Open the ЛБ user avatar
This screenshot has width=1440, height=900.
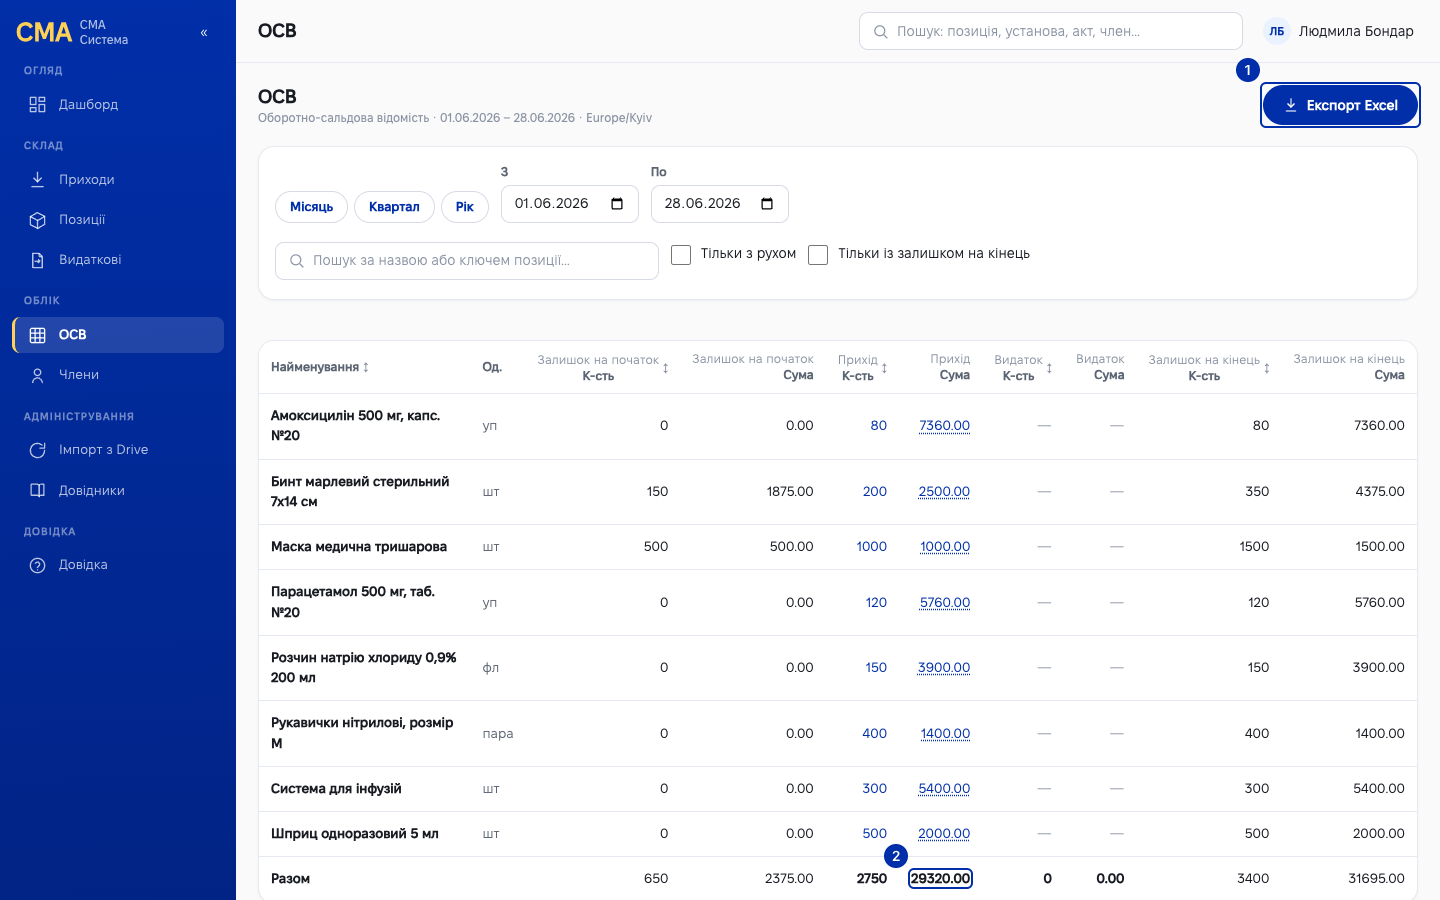[1277, 31]
